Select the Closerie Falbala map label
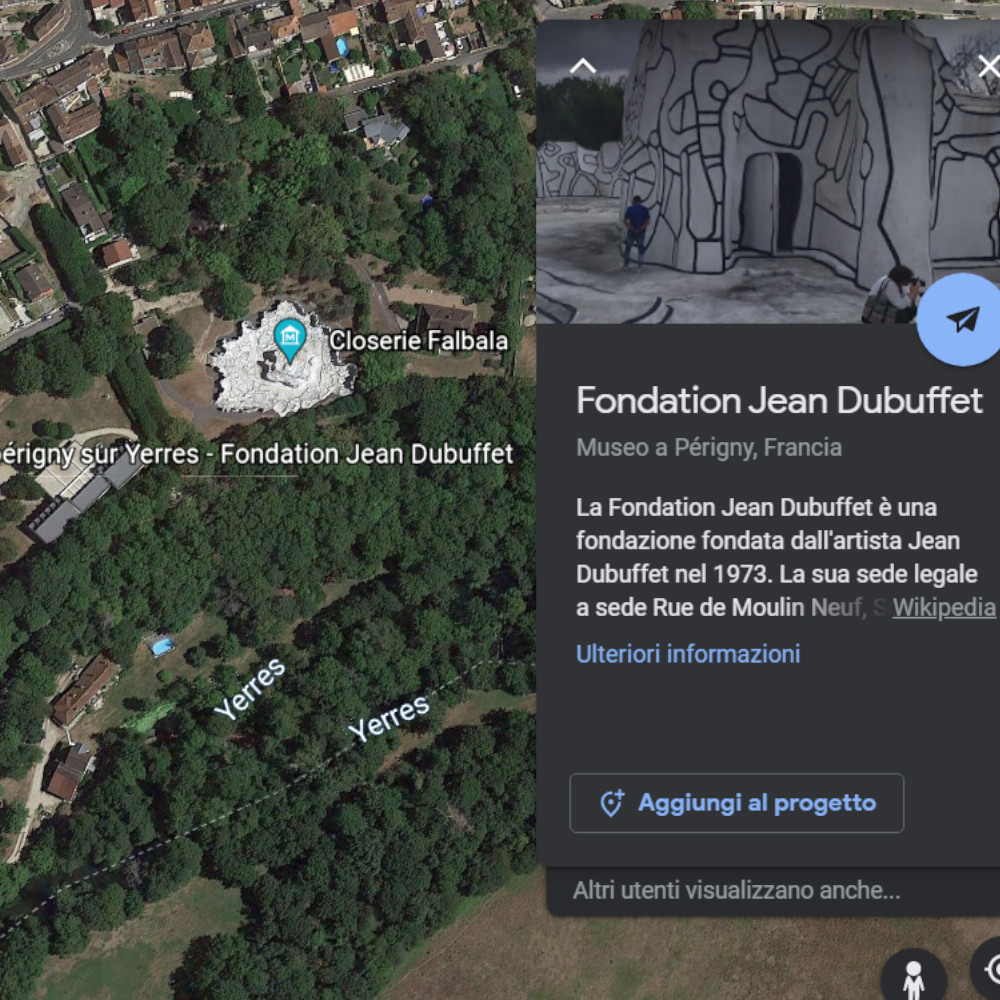This screenshot has height=1000, width=1000. 418,341
